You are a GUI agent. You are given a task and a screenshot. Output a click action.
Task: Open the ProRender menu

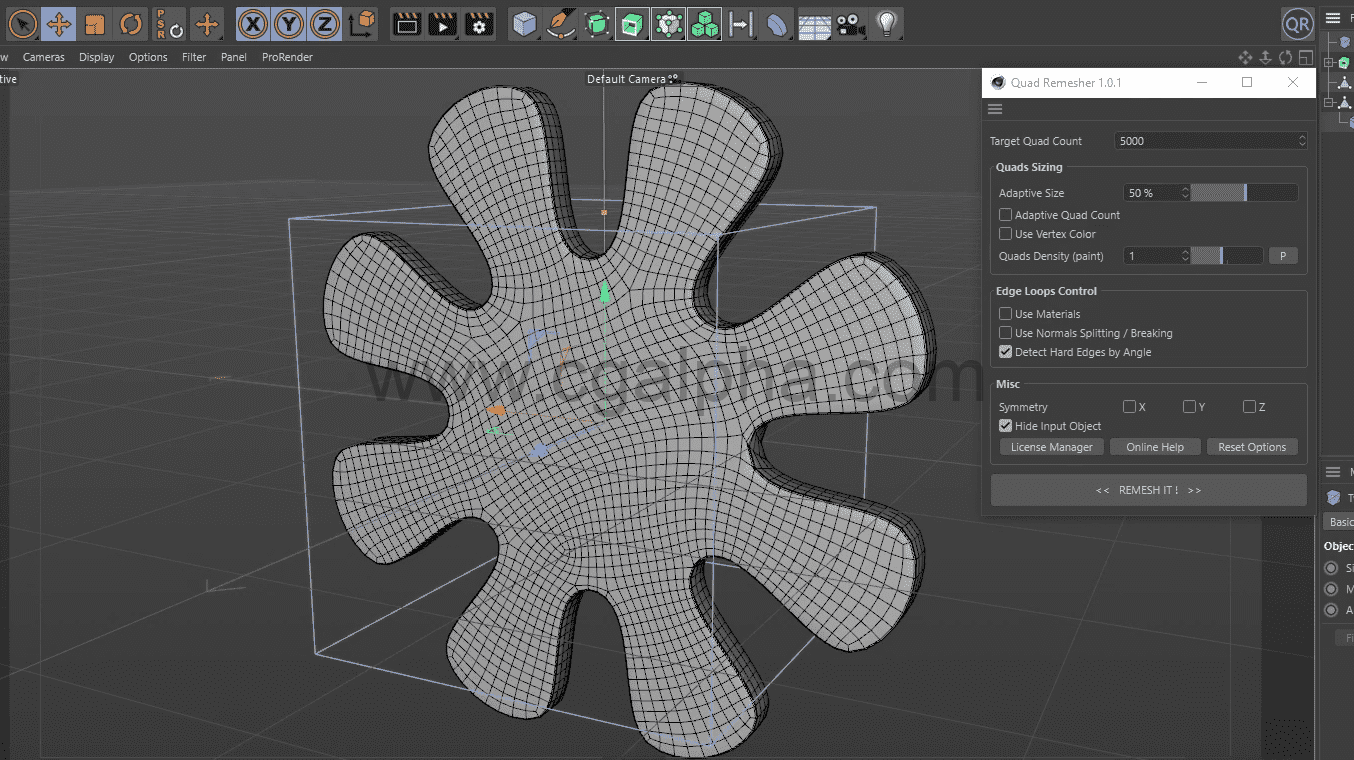pos(287,57)
